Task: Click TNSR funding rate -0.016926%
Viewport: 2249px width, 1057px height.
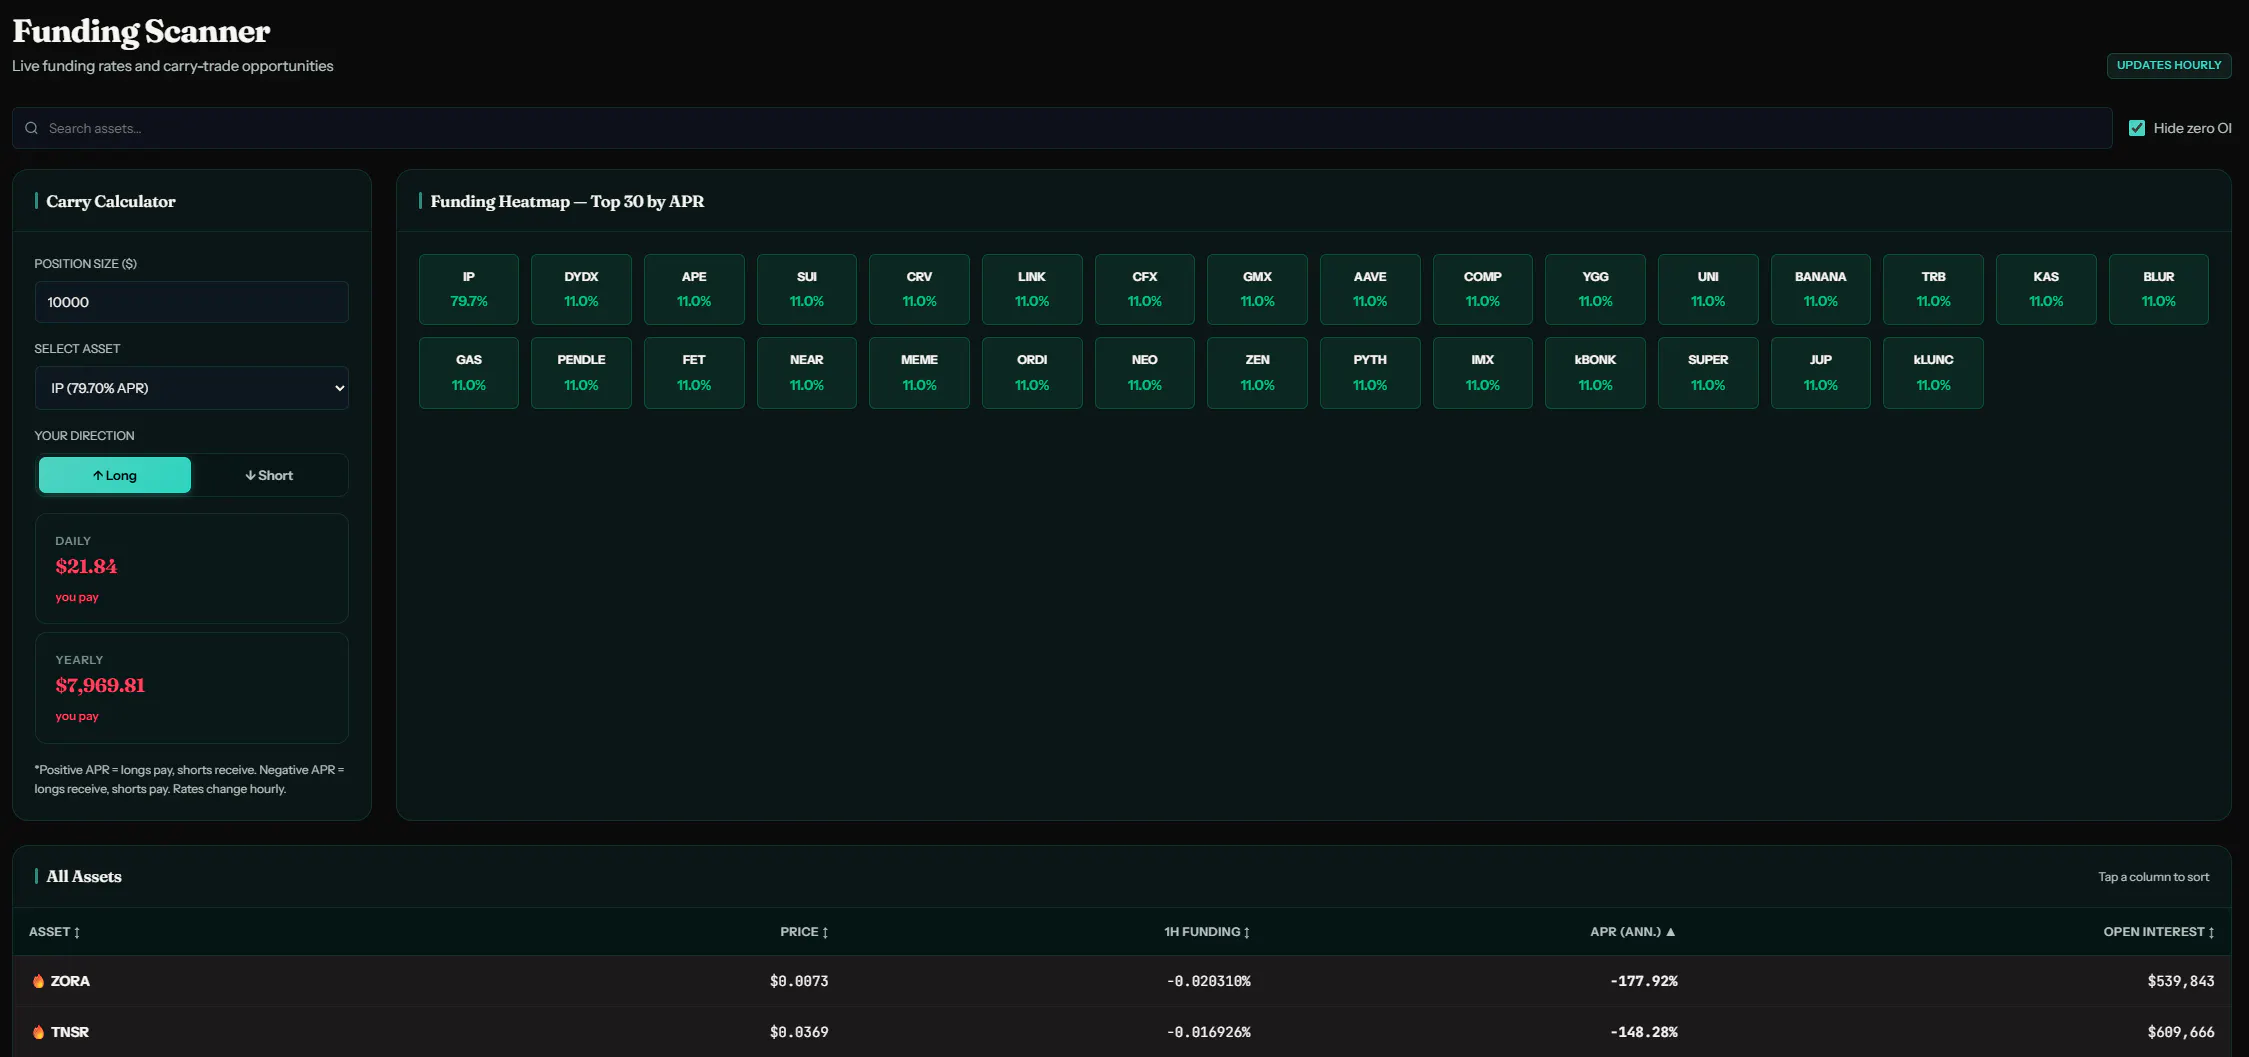Action: [1209, 1032]
